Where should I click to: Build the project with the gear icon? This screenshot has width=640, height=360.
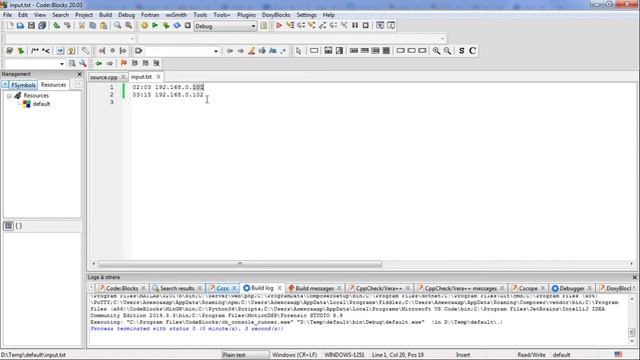point(144,26)
